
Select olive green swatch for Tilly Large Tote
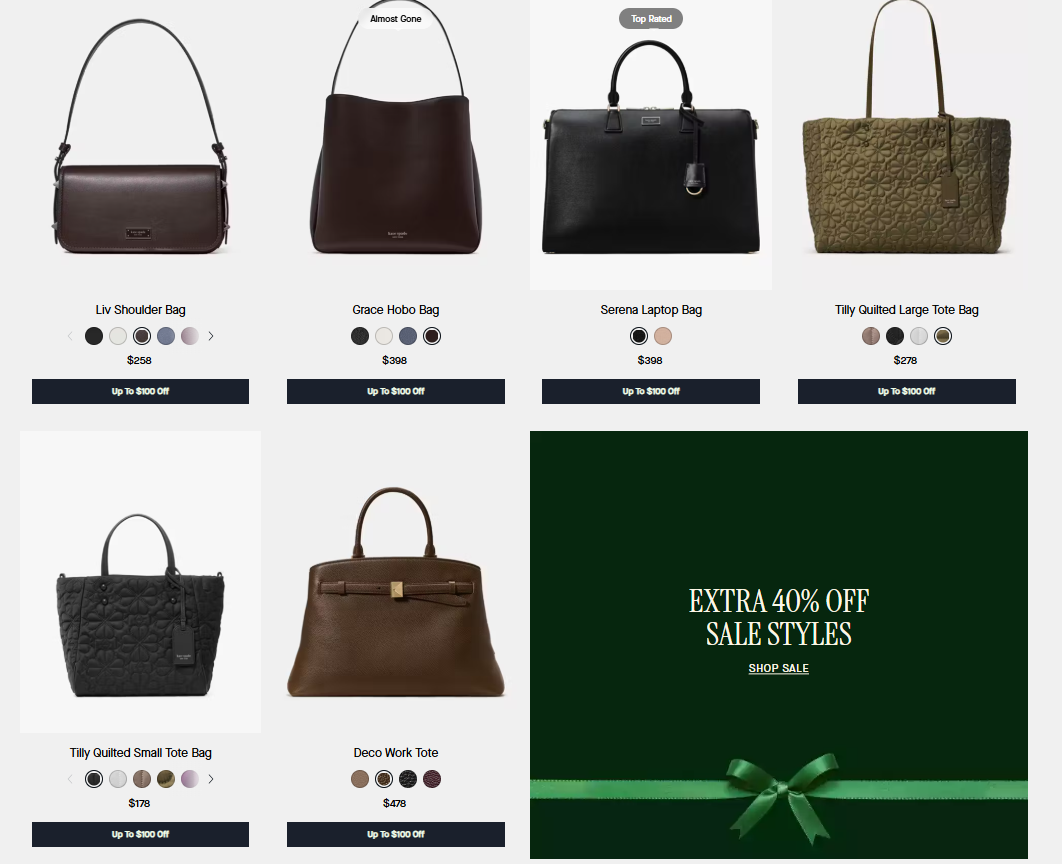pos(943,336)
